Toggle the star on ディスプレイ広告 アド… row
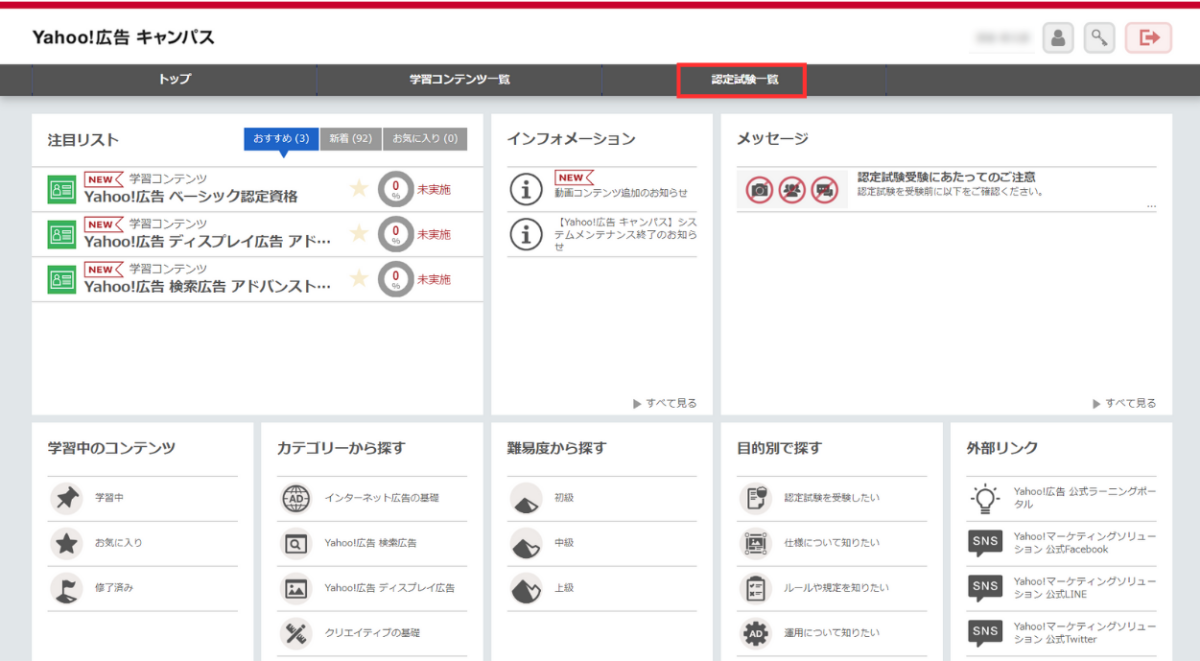The image size is (1200, 661). point(359,234)
